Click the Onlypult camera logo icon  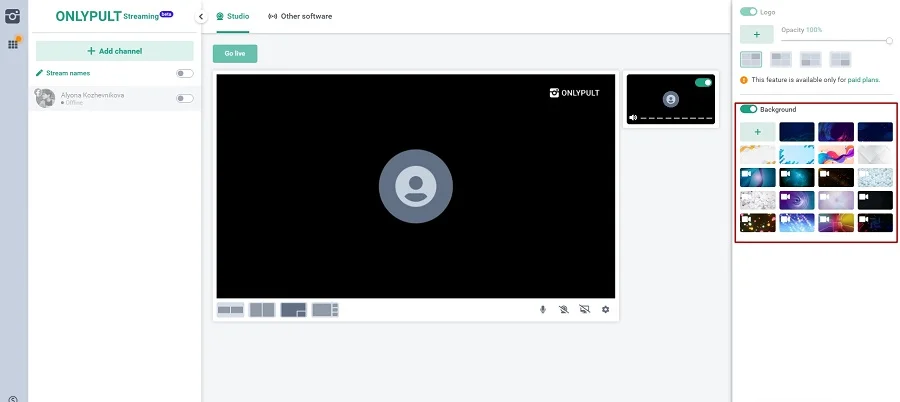pos(14,15)
